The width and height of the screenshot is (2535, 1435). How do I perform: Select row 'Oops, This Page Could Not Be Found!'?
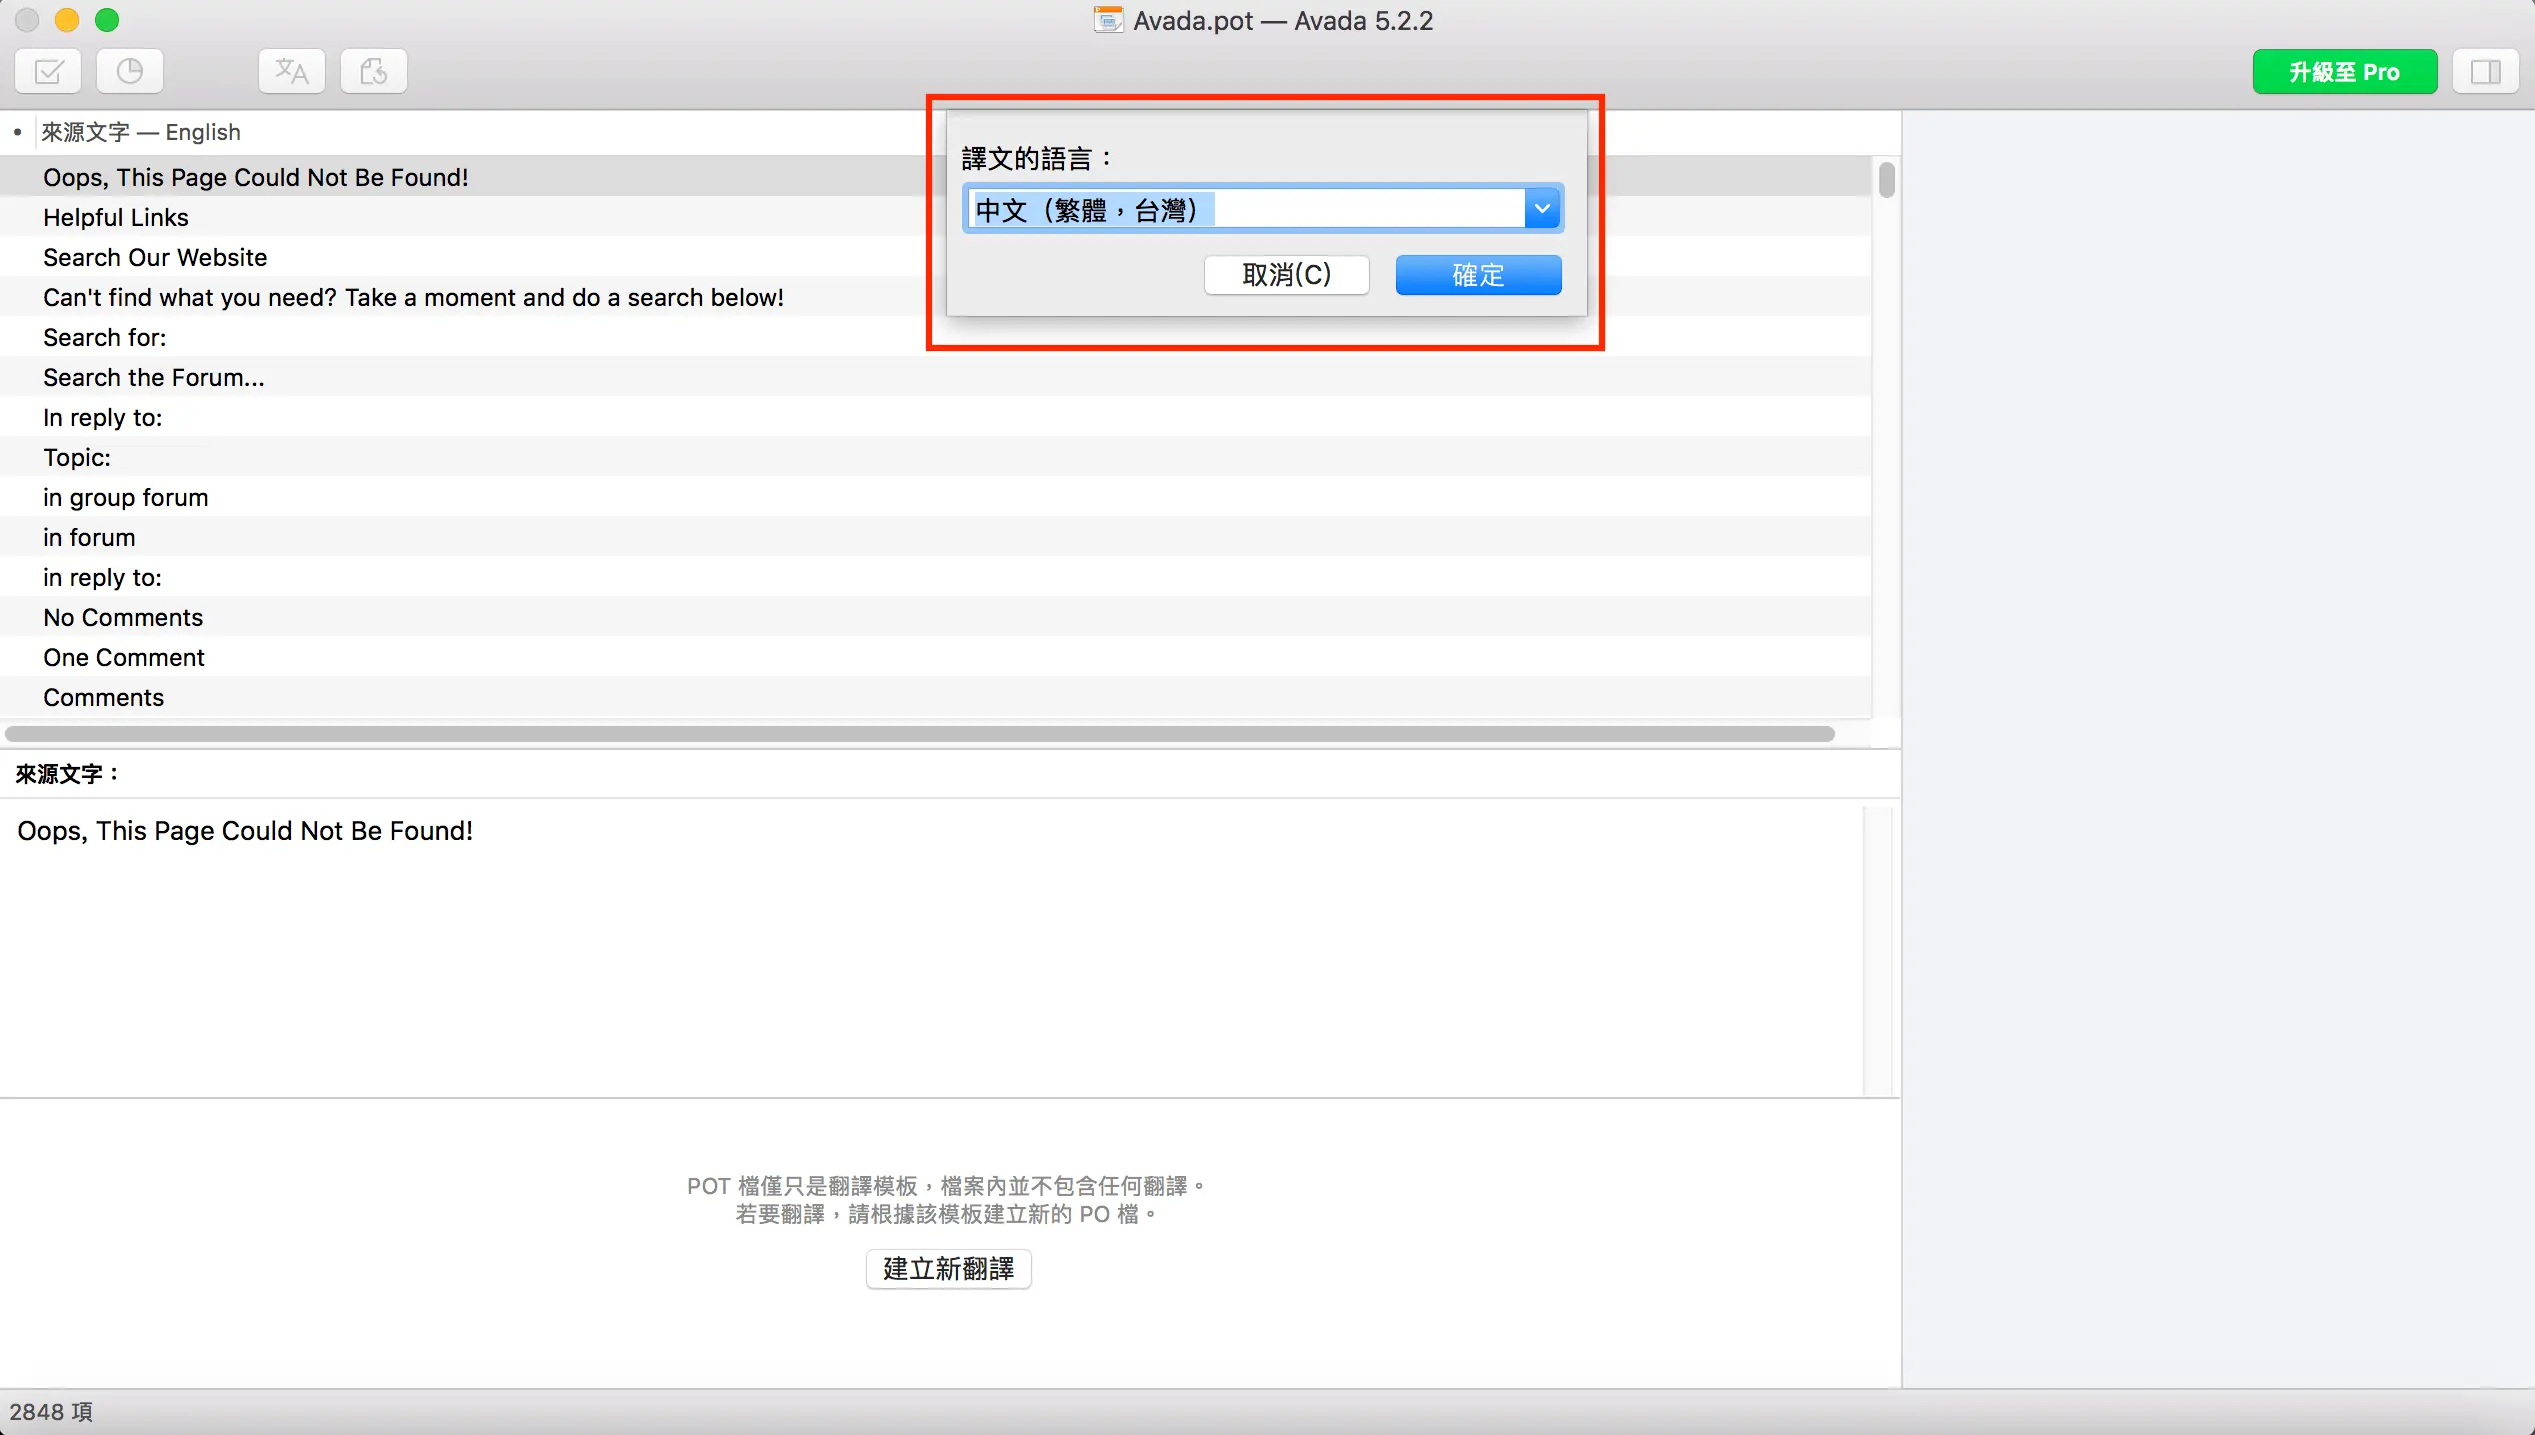(x=935, y=177)
